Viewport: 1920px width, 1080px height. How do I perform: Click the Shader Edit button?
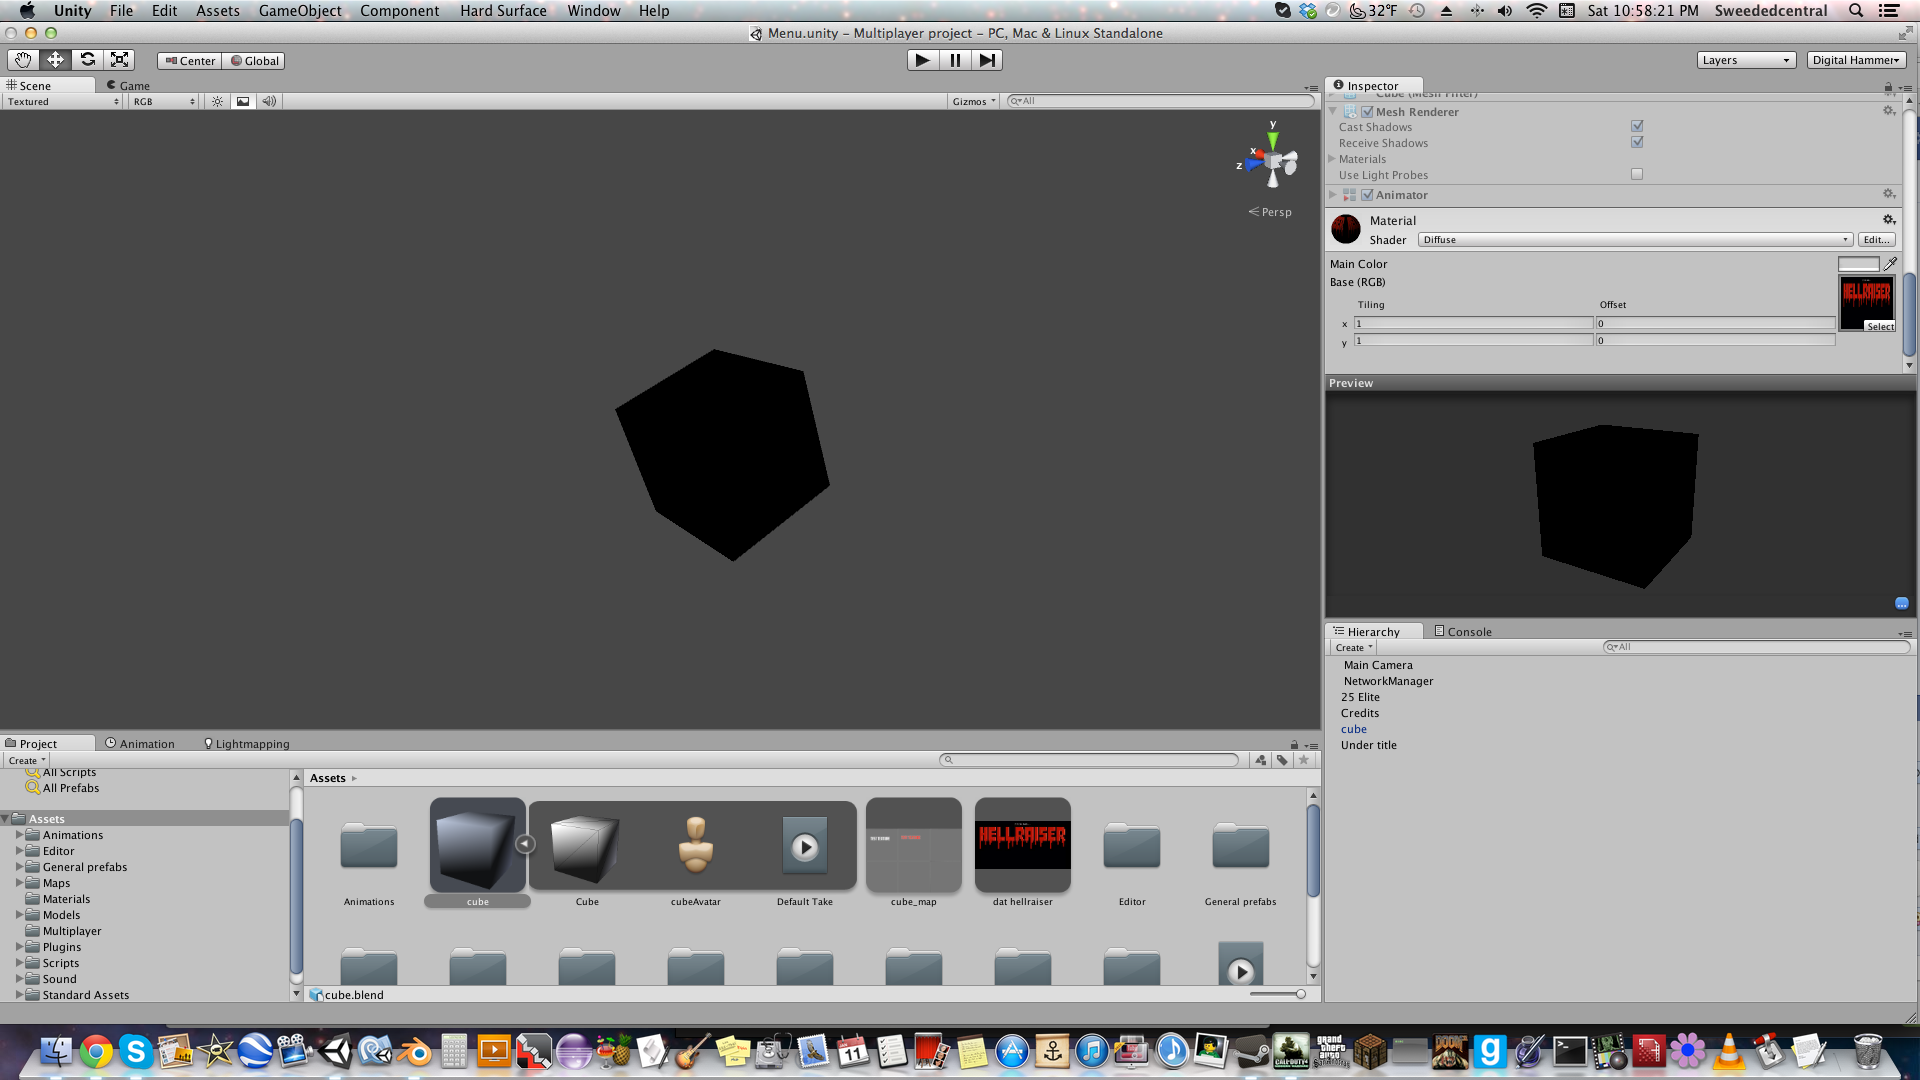[x=1876, y=240]
